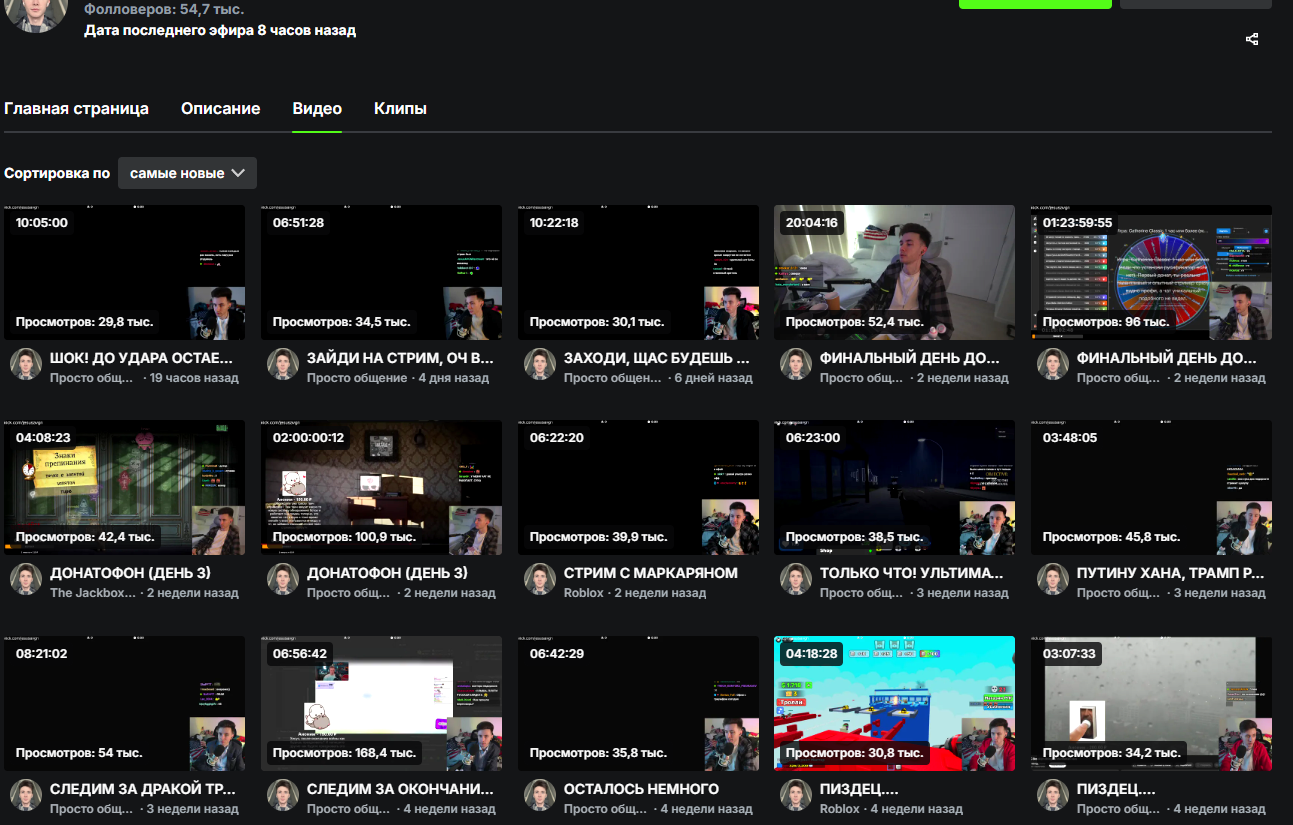
Task: Play the 20:04:16 video thumbnail
Action: point(894,273)
